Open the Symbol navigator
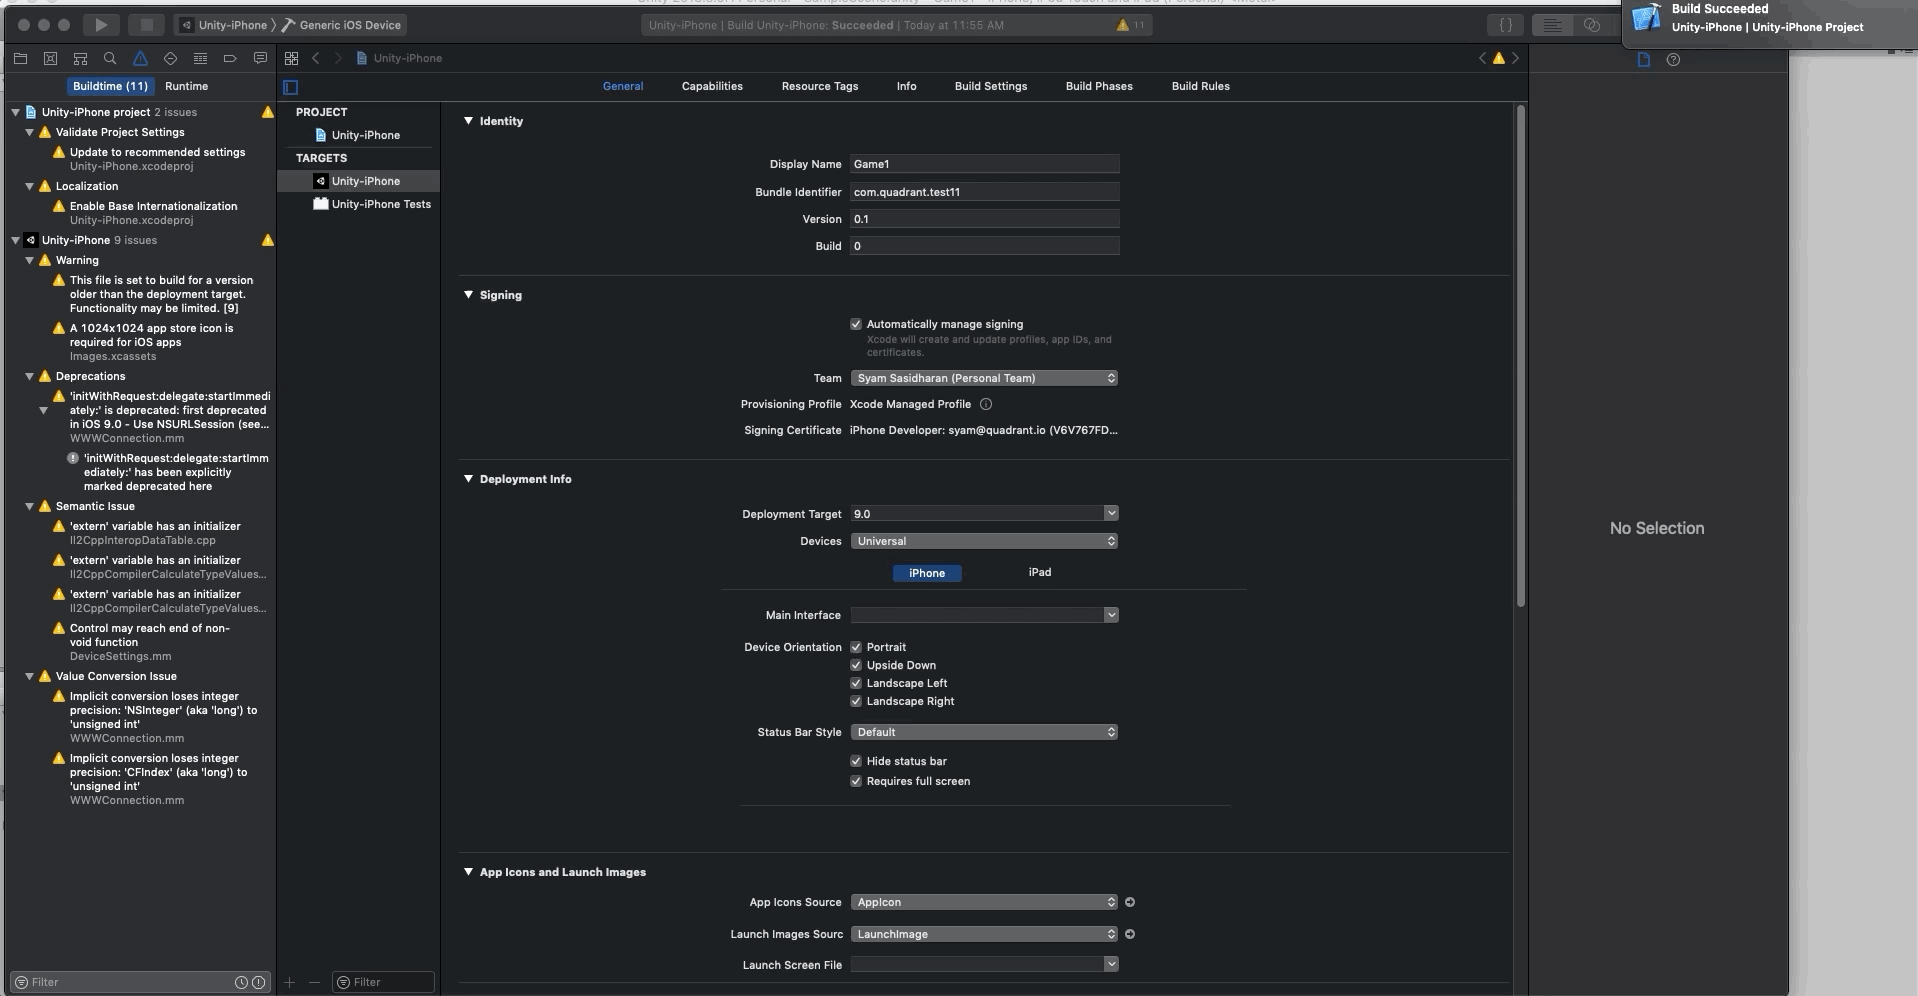Viewport: 1918px width, 996px height. point(80,58)
